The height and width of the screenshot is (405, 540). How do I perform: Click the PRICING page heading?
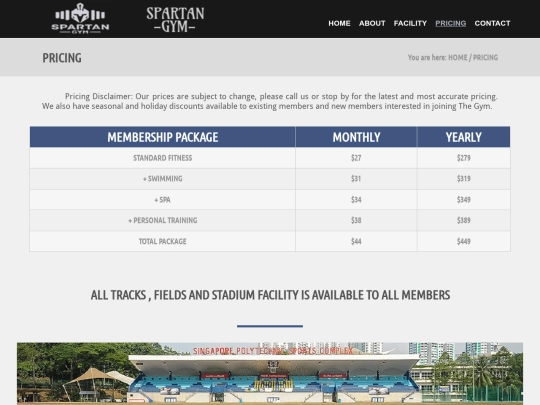[x=62, y=58]
